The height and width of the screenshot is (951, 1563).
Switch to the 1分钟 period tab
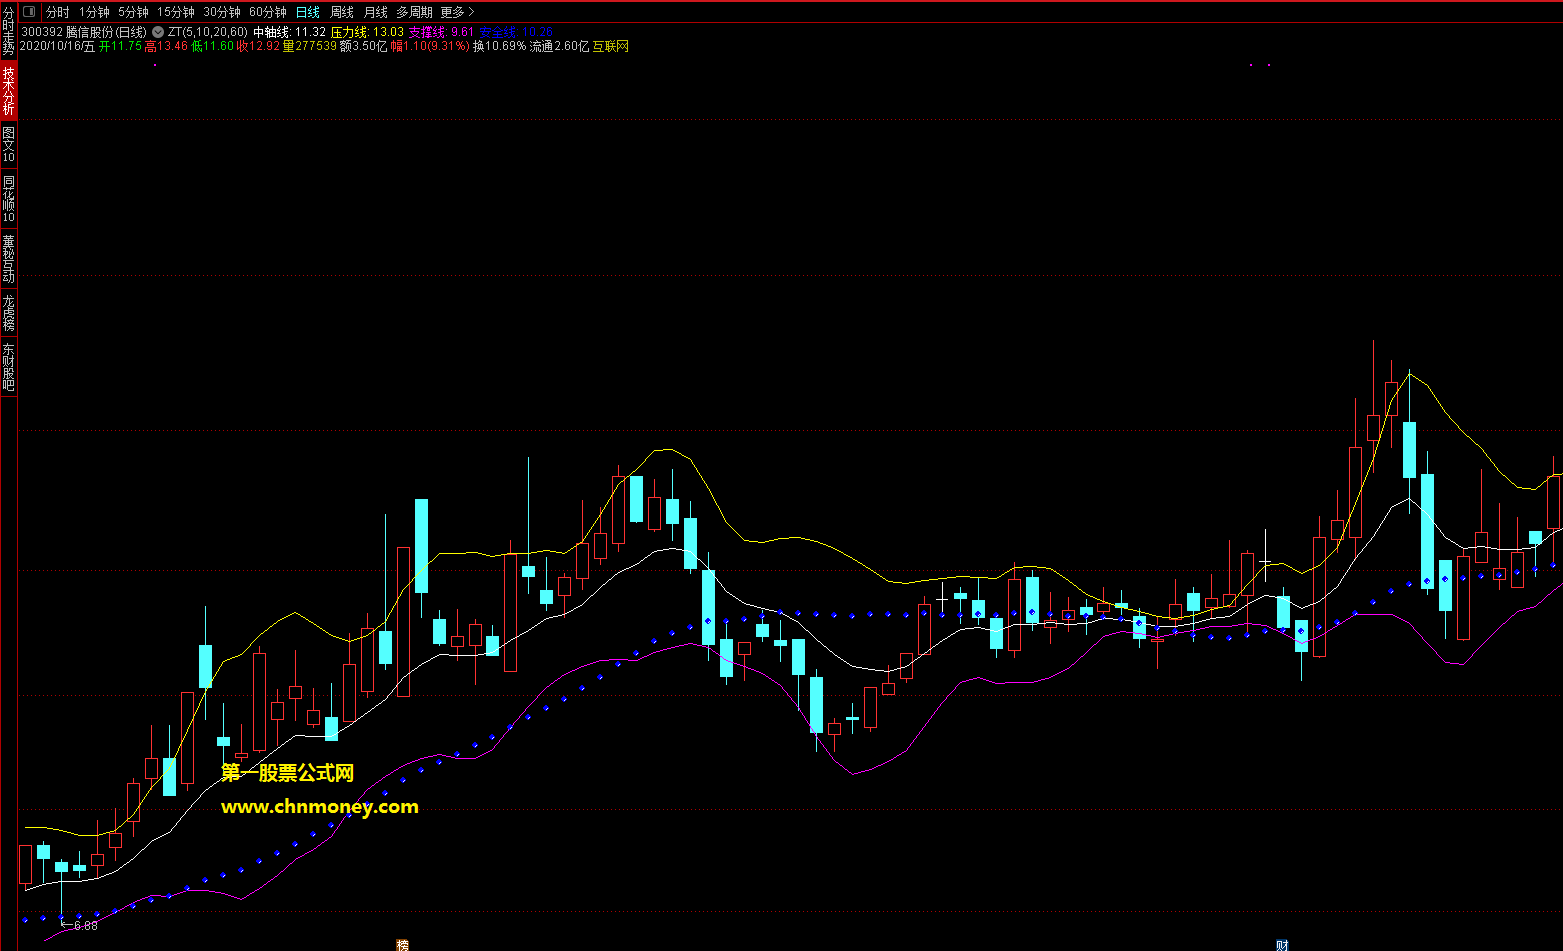point(93,12)
